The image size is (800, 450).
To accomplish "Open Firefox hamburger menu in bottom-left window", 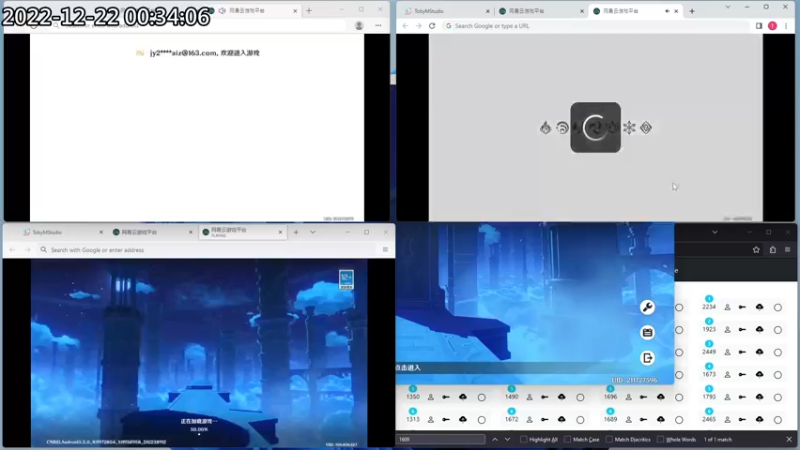I will 385,249.
